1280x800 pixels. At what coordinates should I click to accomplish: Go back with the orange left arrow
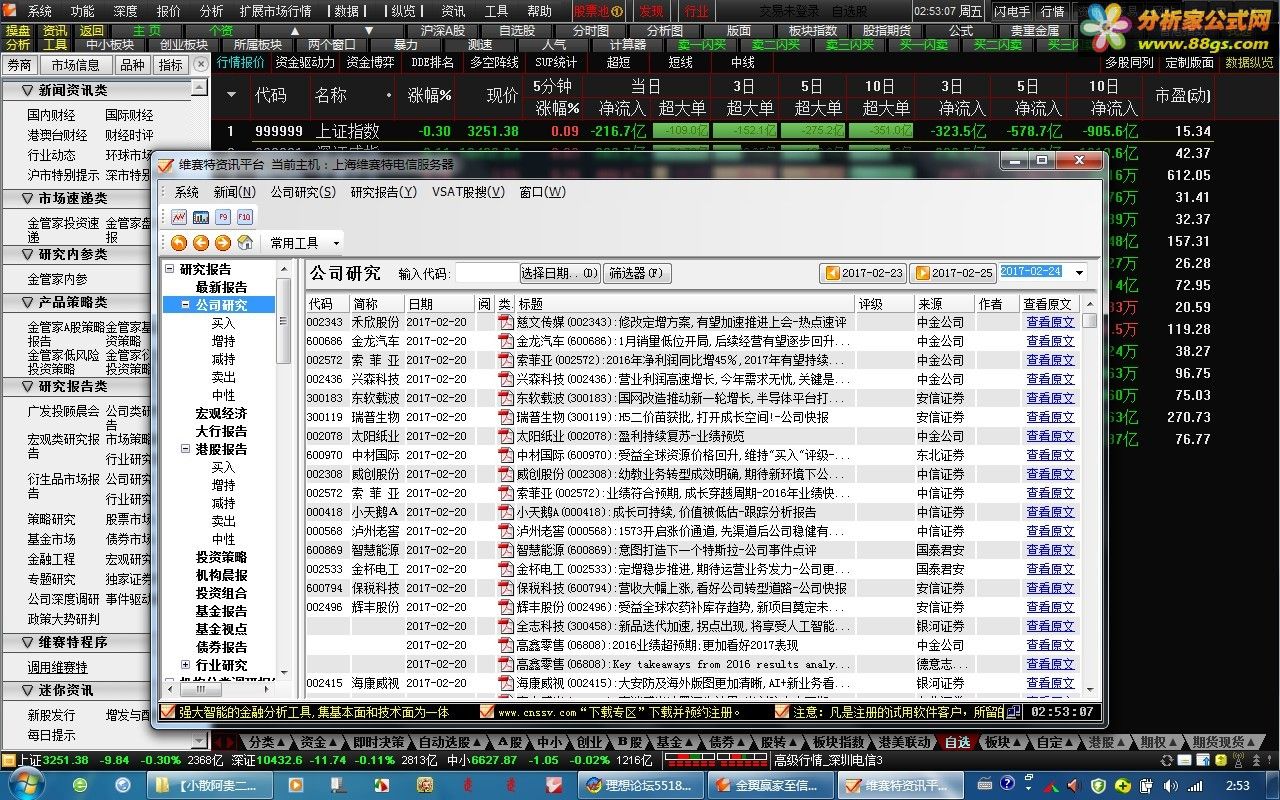tap(201, 243)
